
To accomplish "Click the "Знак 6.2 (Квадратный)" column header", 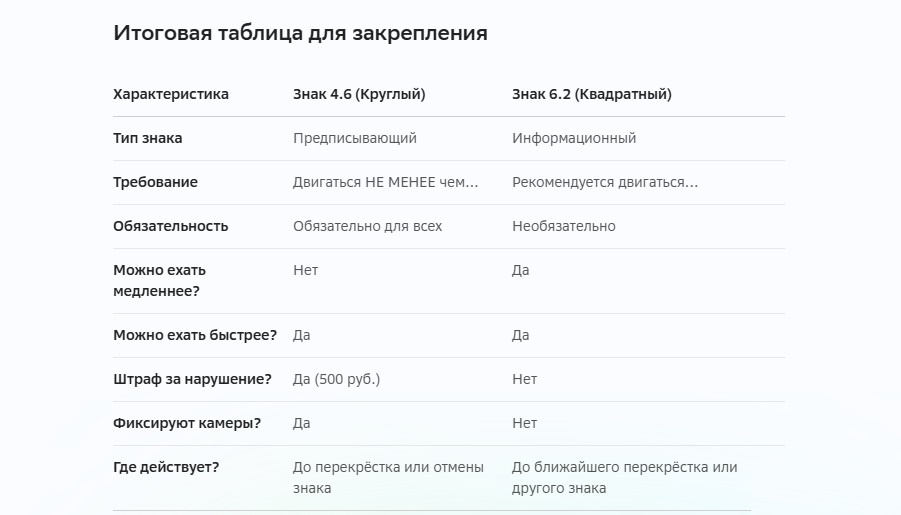I will pyautogui.click(x=592, y=94).
